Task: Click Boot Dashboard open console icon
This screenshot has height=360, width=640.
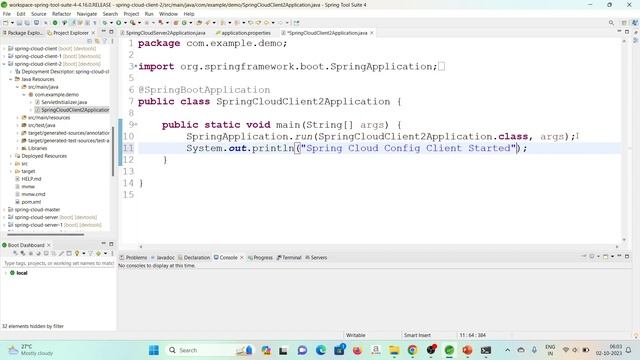Action: pyautogui.click(x=46, y=253)
